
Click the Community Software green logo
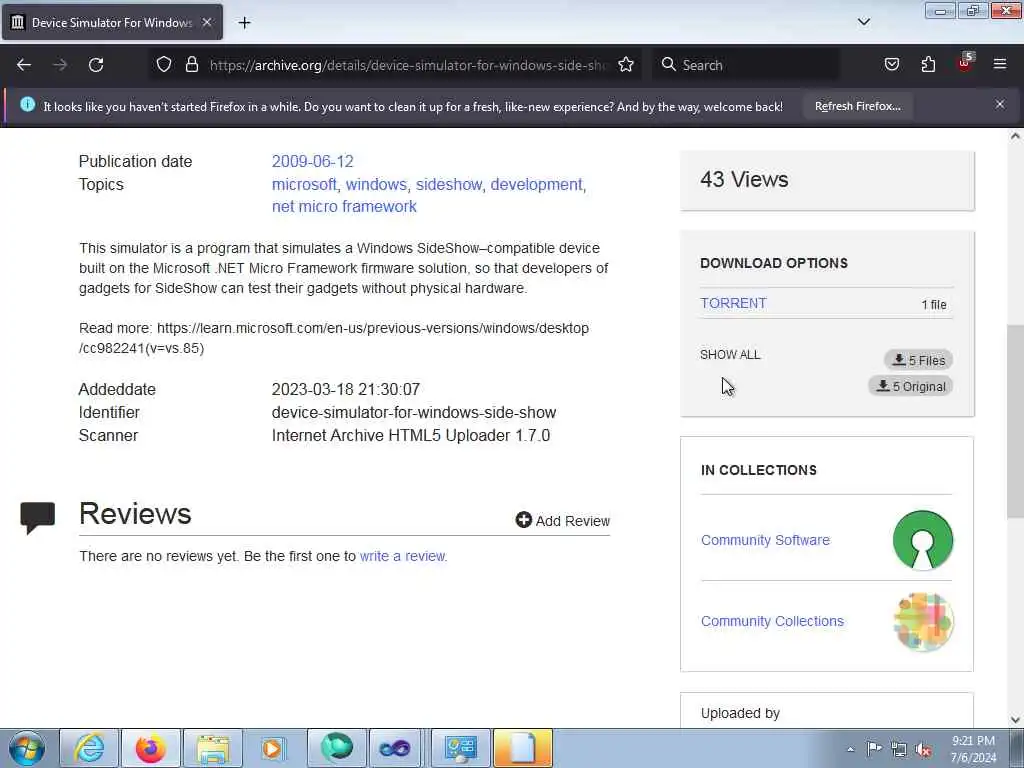pyautogui.click(x=923, y=540)
